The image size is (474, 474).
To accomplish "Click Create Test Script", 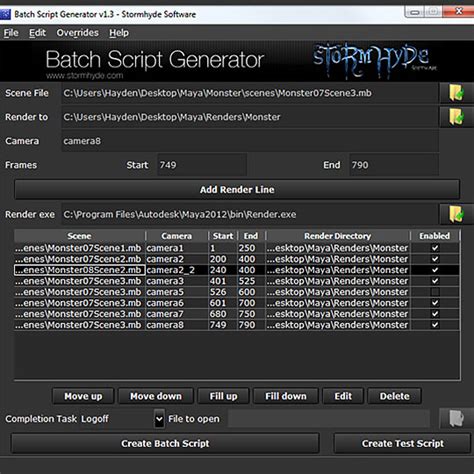I will (x=403, y=443).
